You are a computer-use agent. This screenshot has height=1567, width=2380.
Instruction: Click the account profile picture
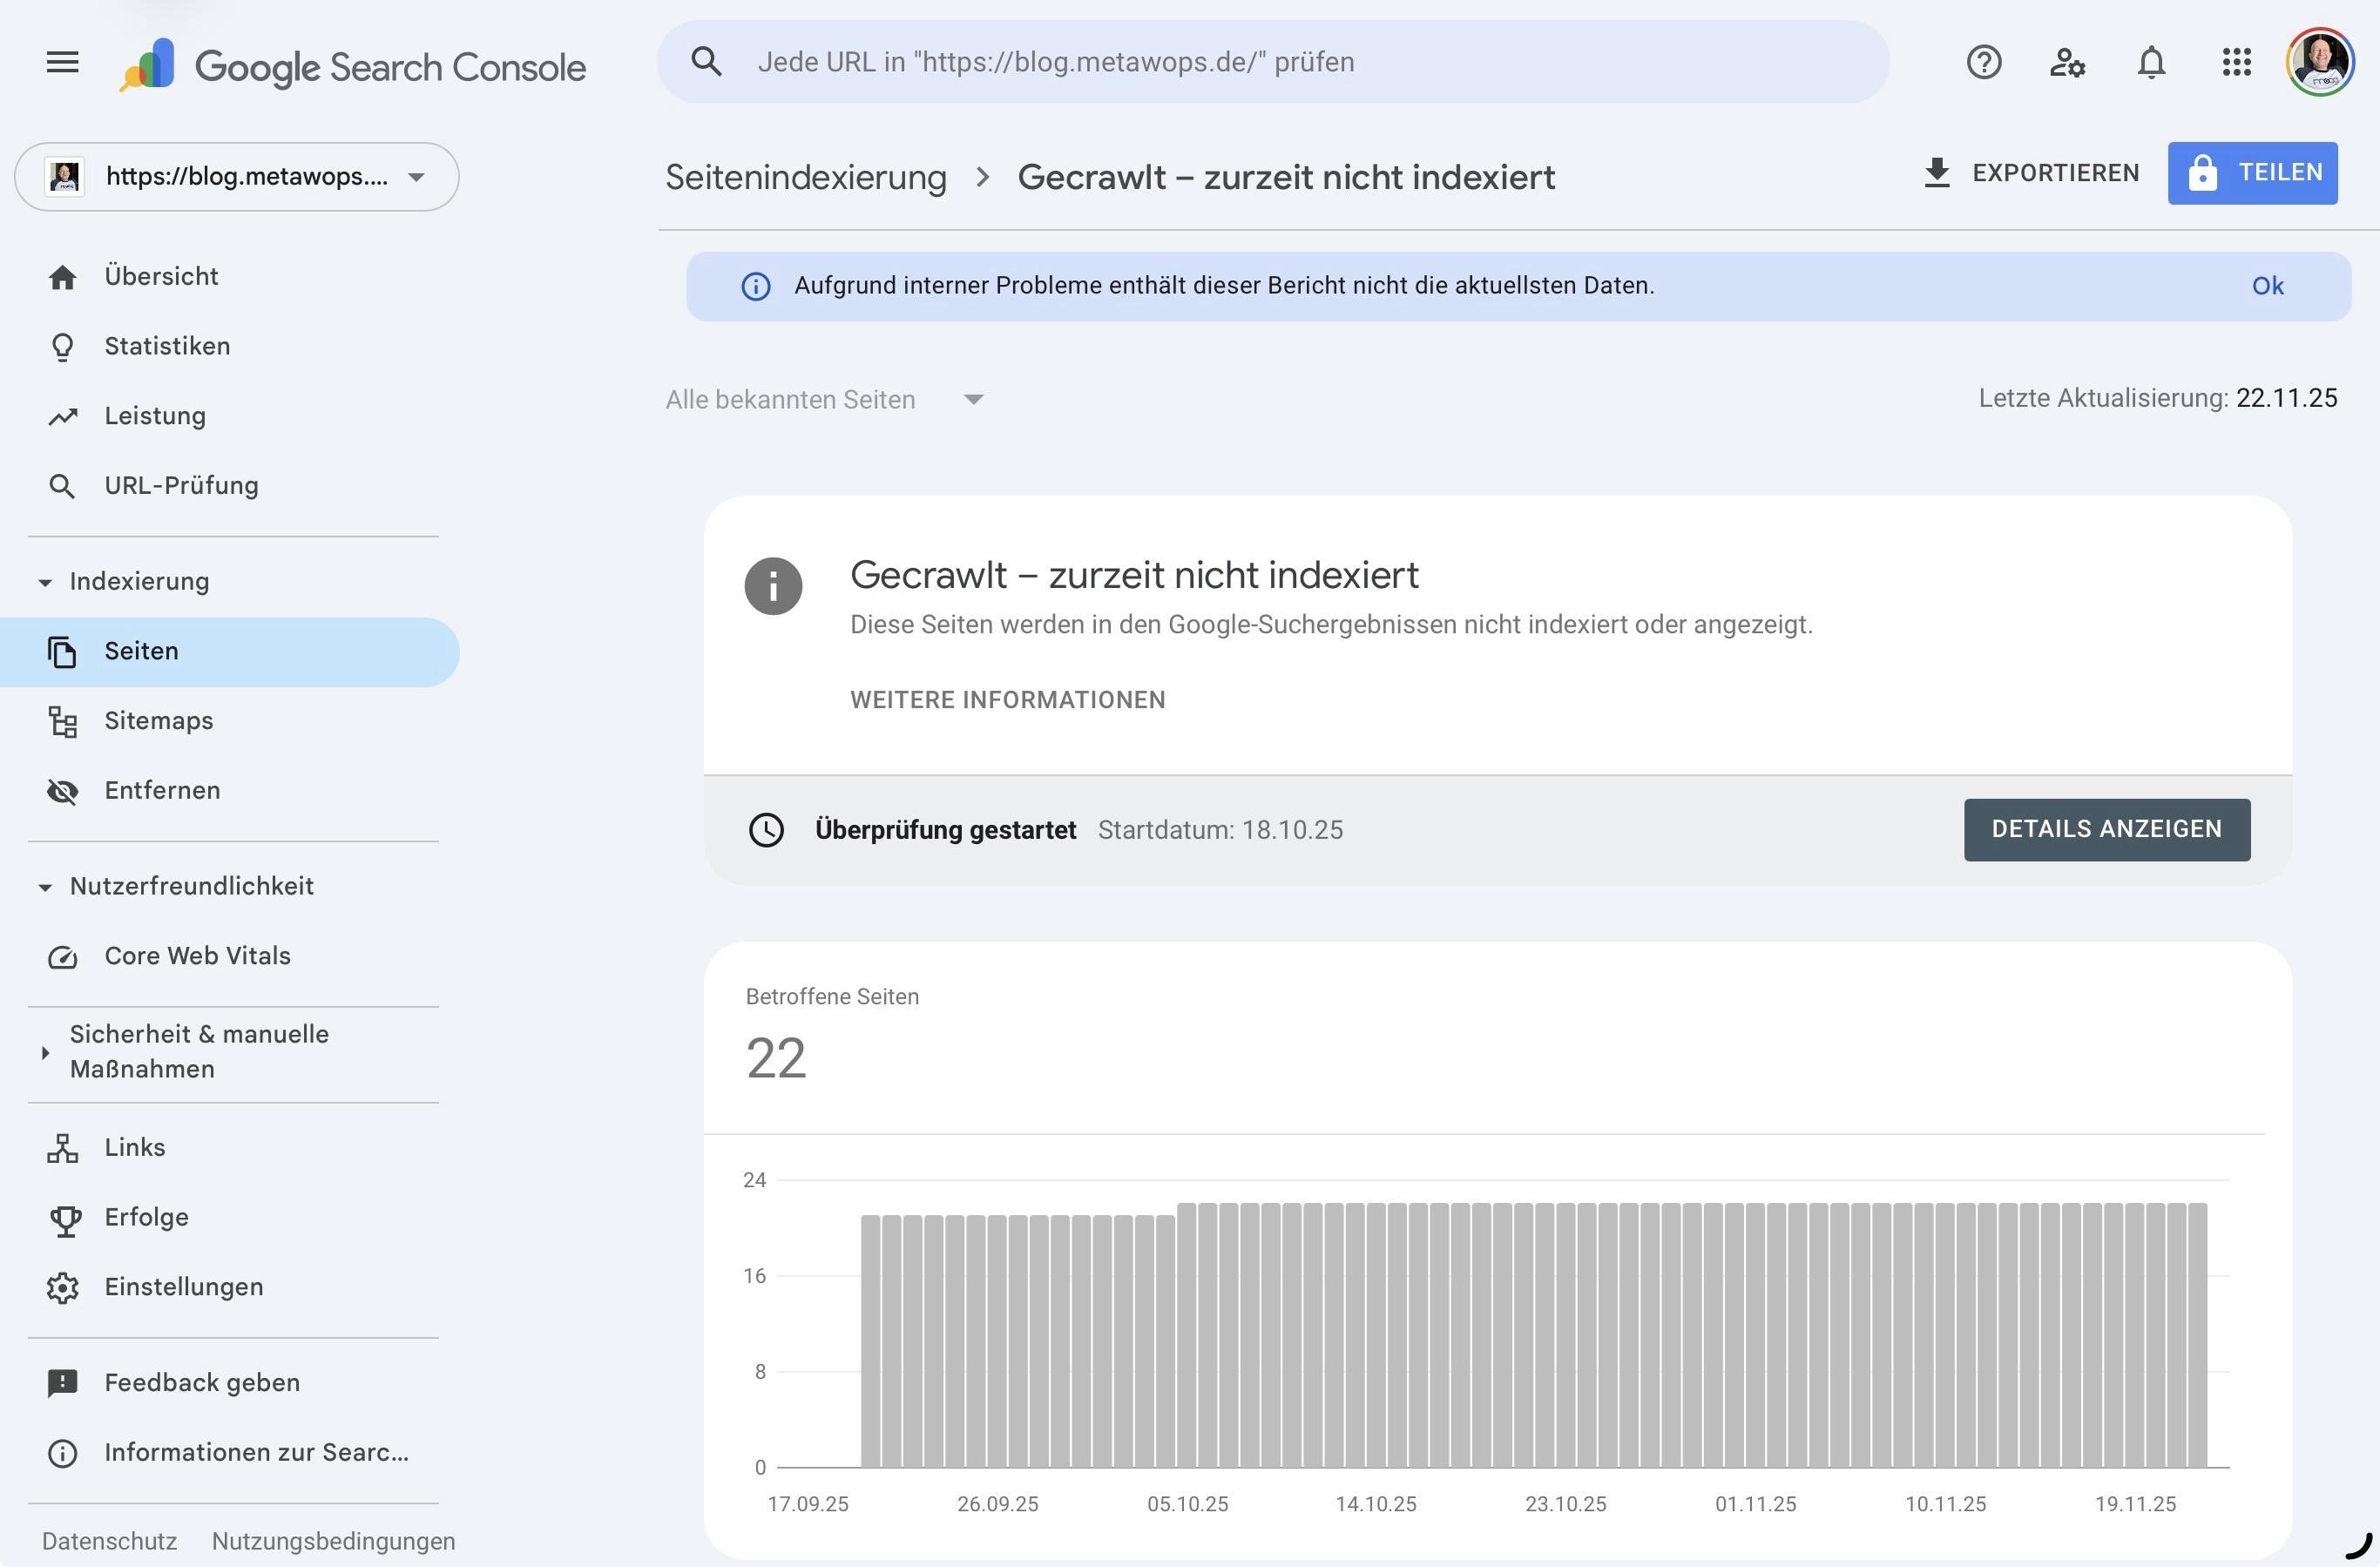click(2319, 63)
